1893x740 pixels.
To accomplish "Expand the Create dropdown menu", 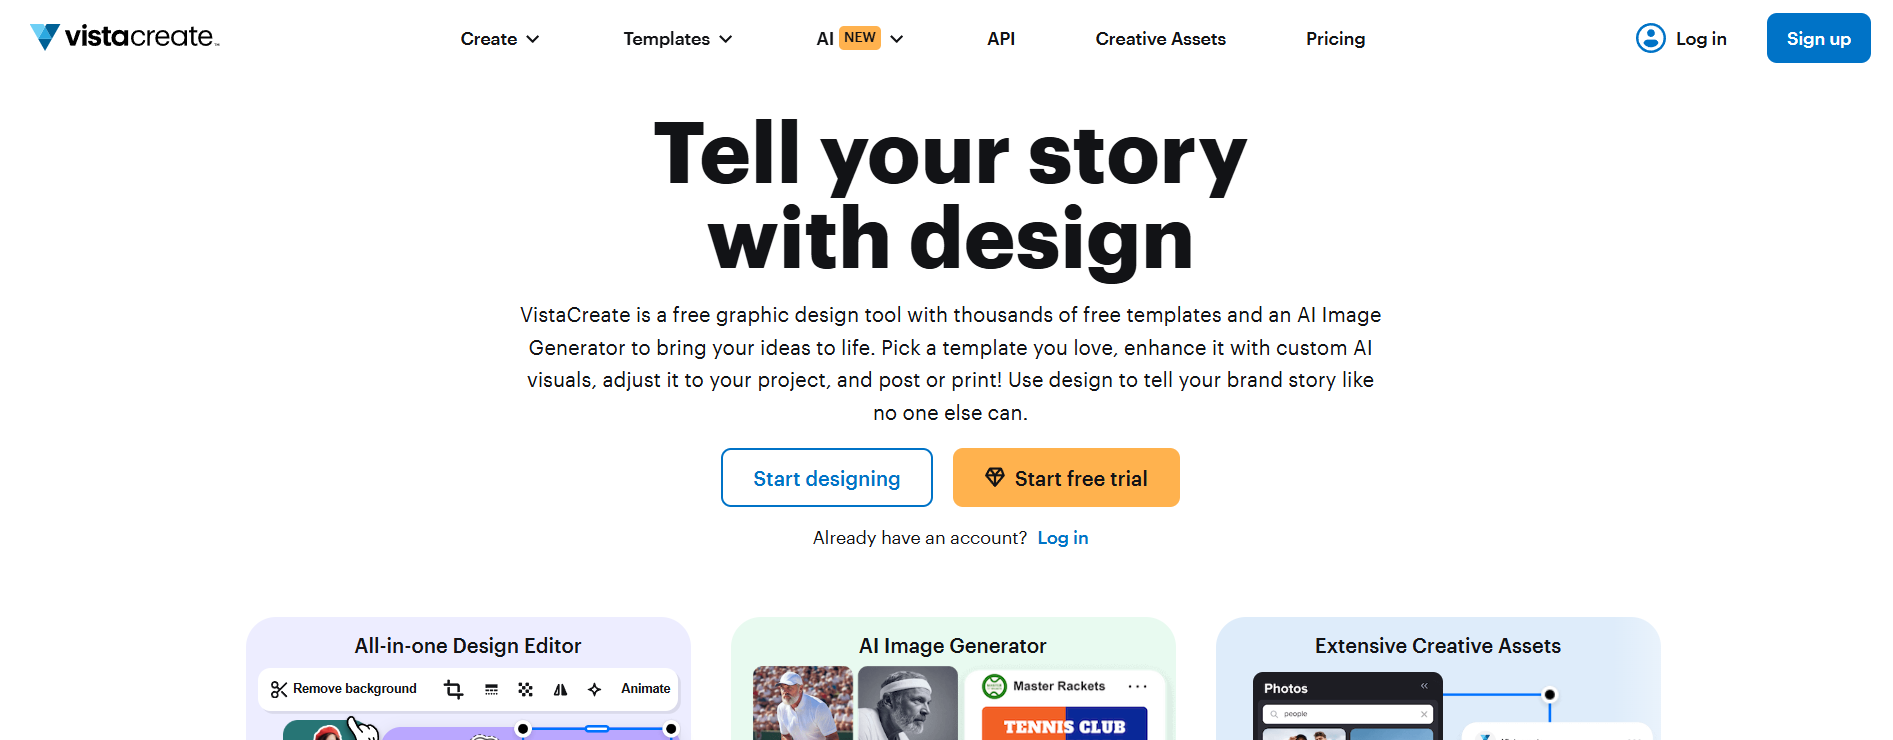I will click(500, 39).
